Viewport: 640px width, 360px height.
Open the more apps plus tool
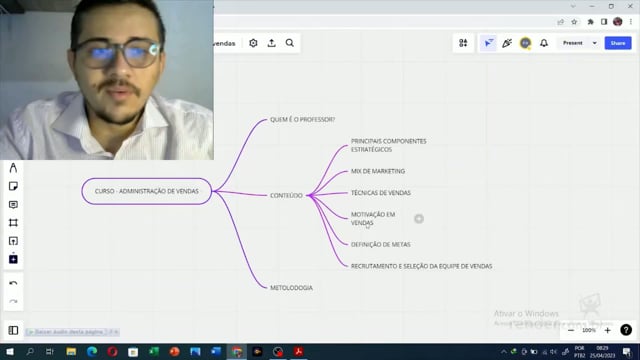coord(13,259)
